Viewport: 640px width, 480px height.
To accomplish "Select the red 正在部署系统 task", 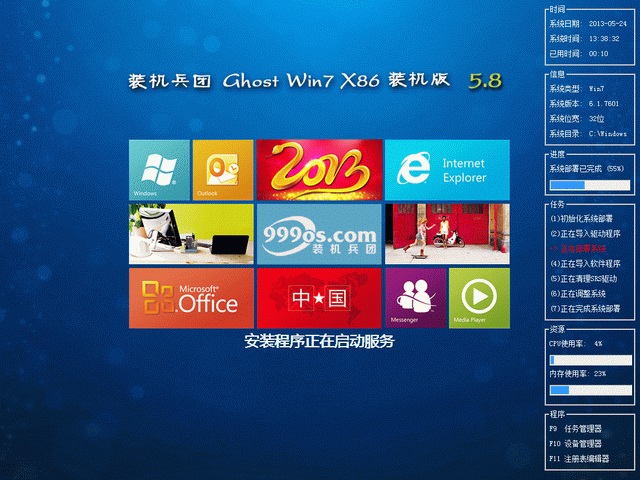I will tap(578, 249).
